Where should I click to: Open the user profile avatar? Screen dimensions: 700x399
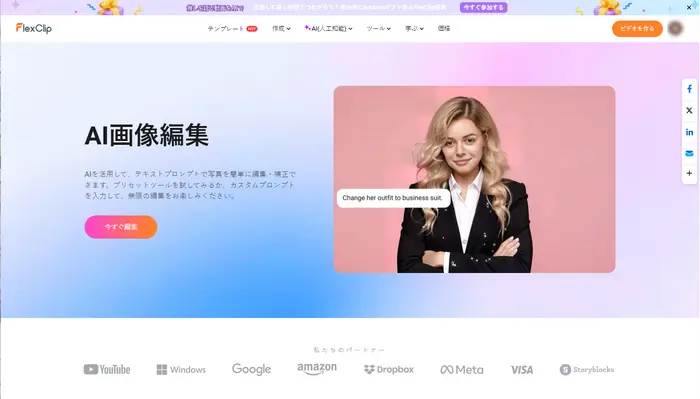[675, 28]
